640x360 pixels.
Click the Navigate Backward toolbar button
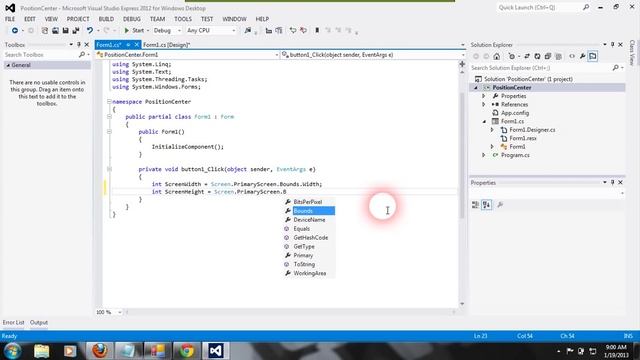tap(15, 31)
